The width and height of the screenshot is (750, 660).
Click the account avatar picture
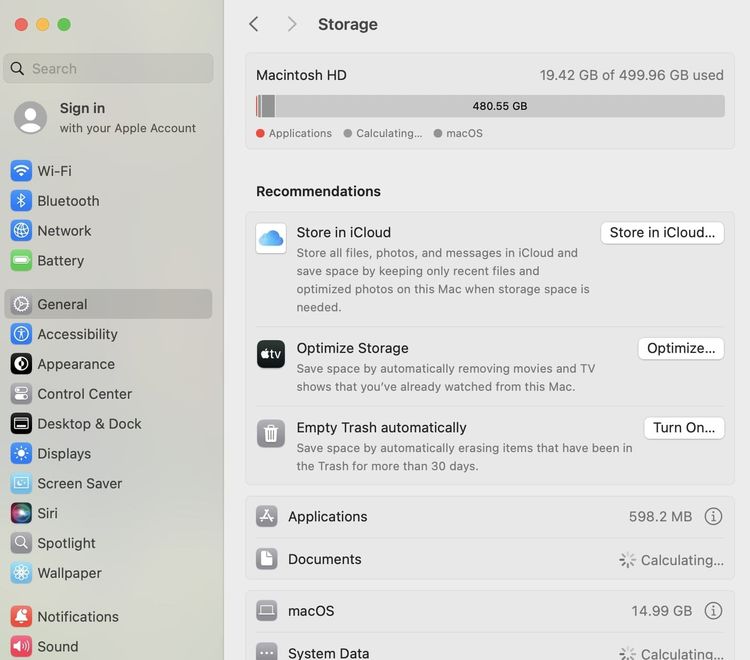tap(30, 118)
